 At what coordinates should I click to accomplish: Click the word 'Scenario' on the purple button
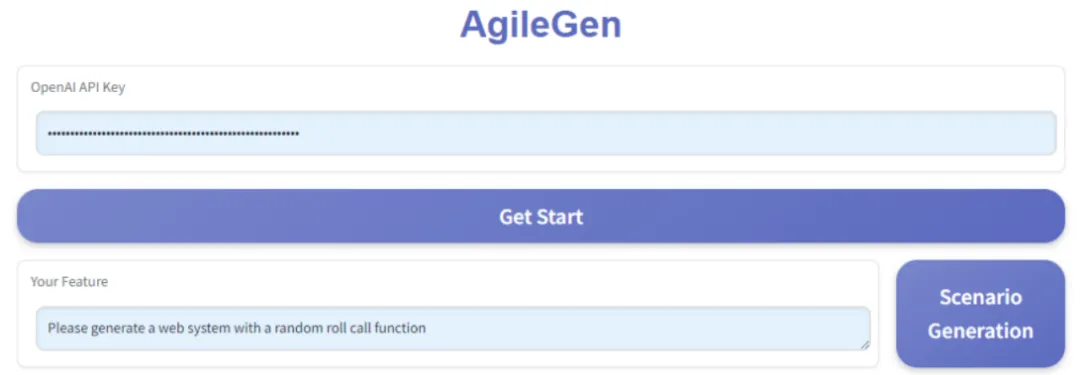pyautogui.click(x=980, y=297)
